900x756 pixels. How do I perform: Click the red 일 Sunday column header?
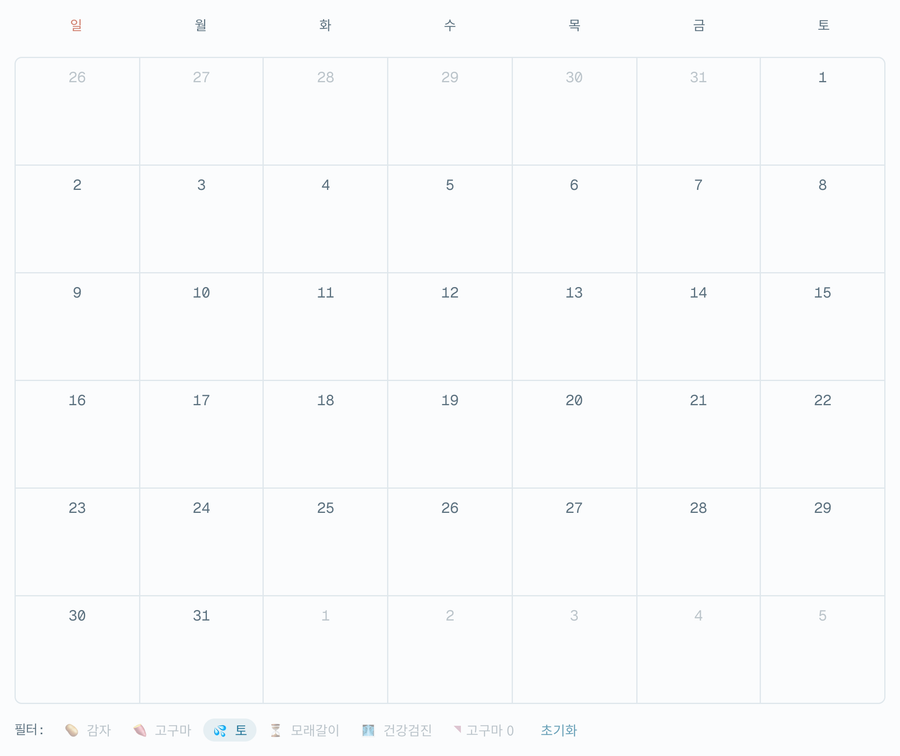point(76,25)
